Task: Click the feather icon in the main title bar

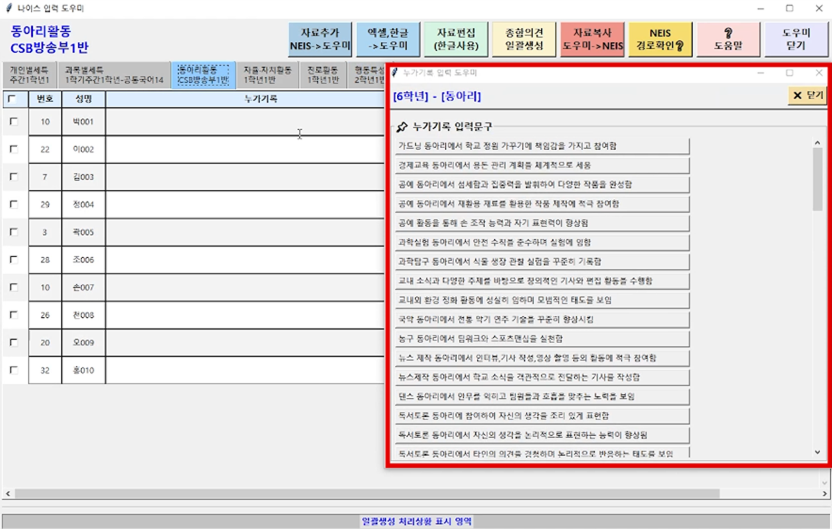Action: [x=9, y=8]
